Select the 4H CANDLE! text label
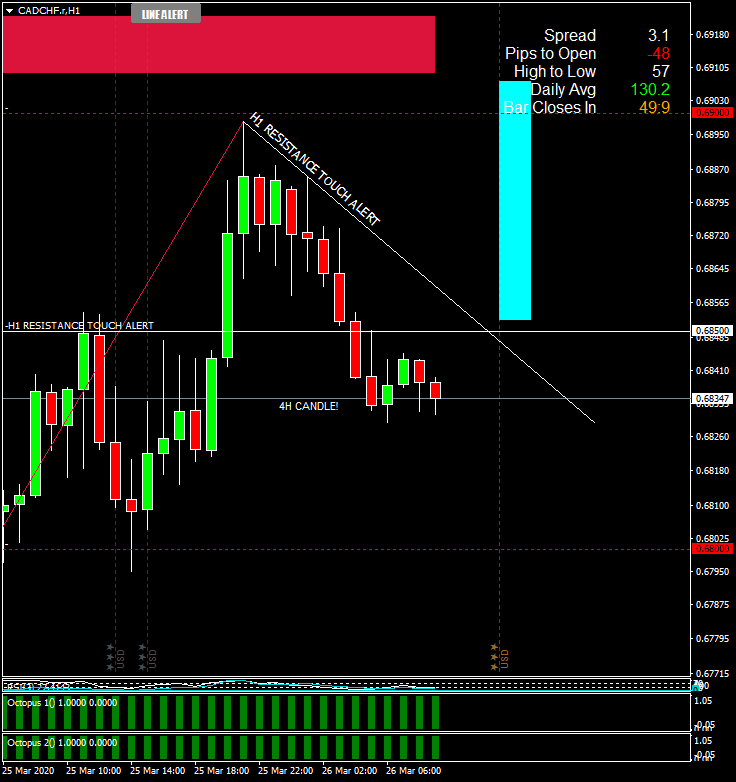 pos(309,406)
